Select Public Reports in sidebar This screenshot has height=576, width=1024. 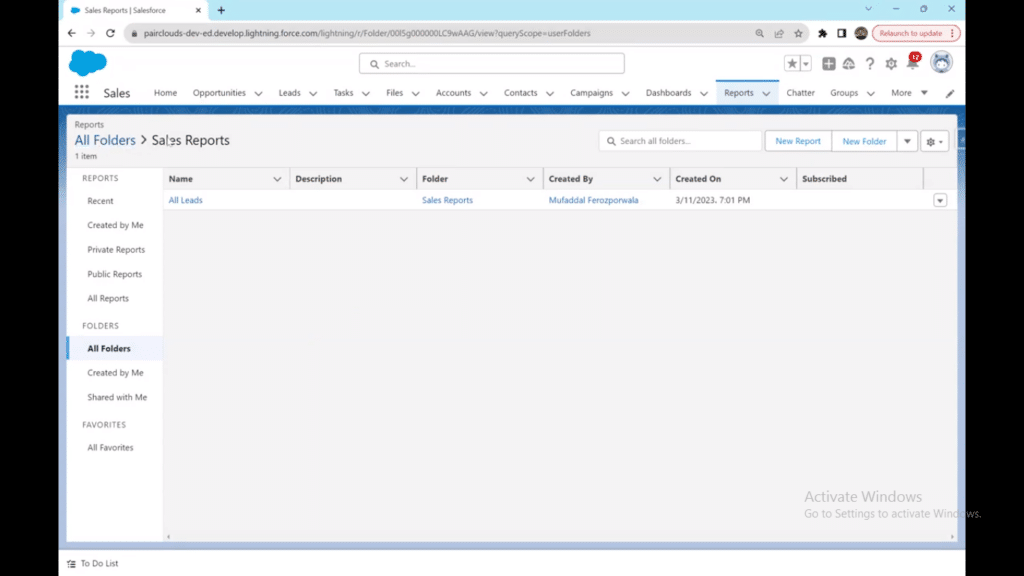pos(114,274)
